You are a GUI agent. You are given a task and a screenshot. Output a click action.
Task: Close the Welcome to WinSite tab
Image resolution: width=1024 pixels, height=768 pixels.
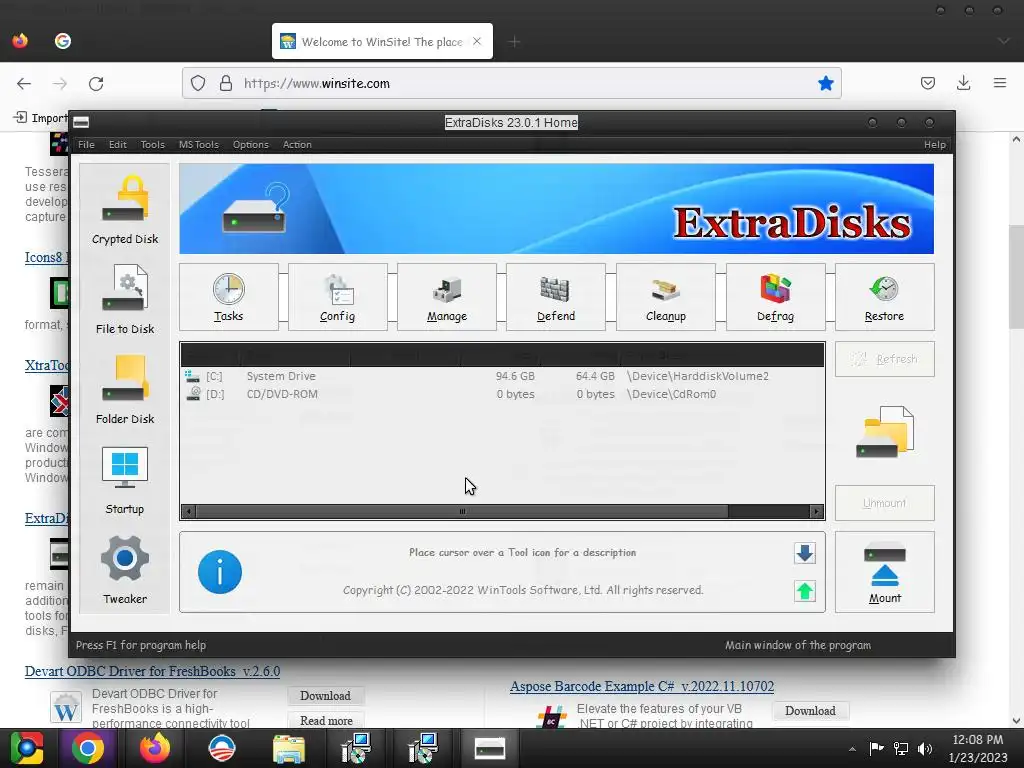tap(477, 41)
